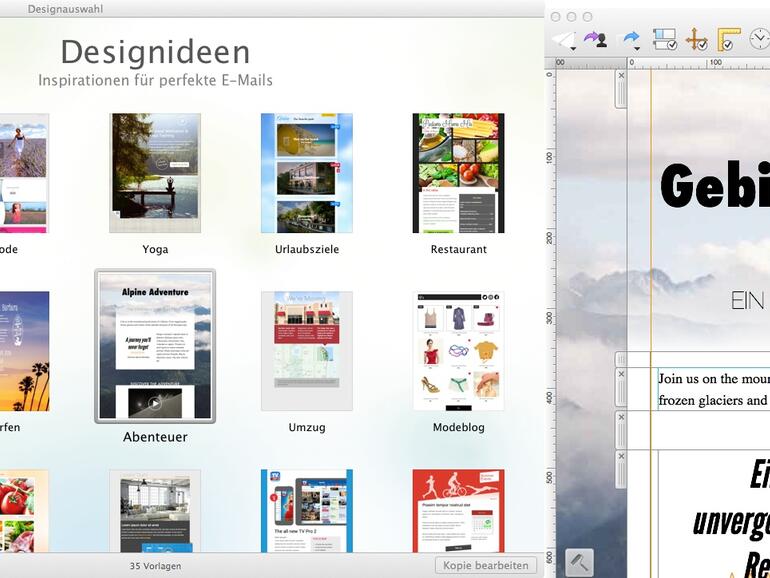Select the Urlaubsziele template thumbnail
Screen dimensions: 770x578
coord(307,173)
